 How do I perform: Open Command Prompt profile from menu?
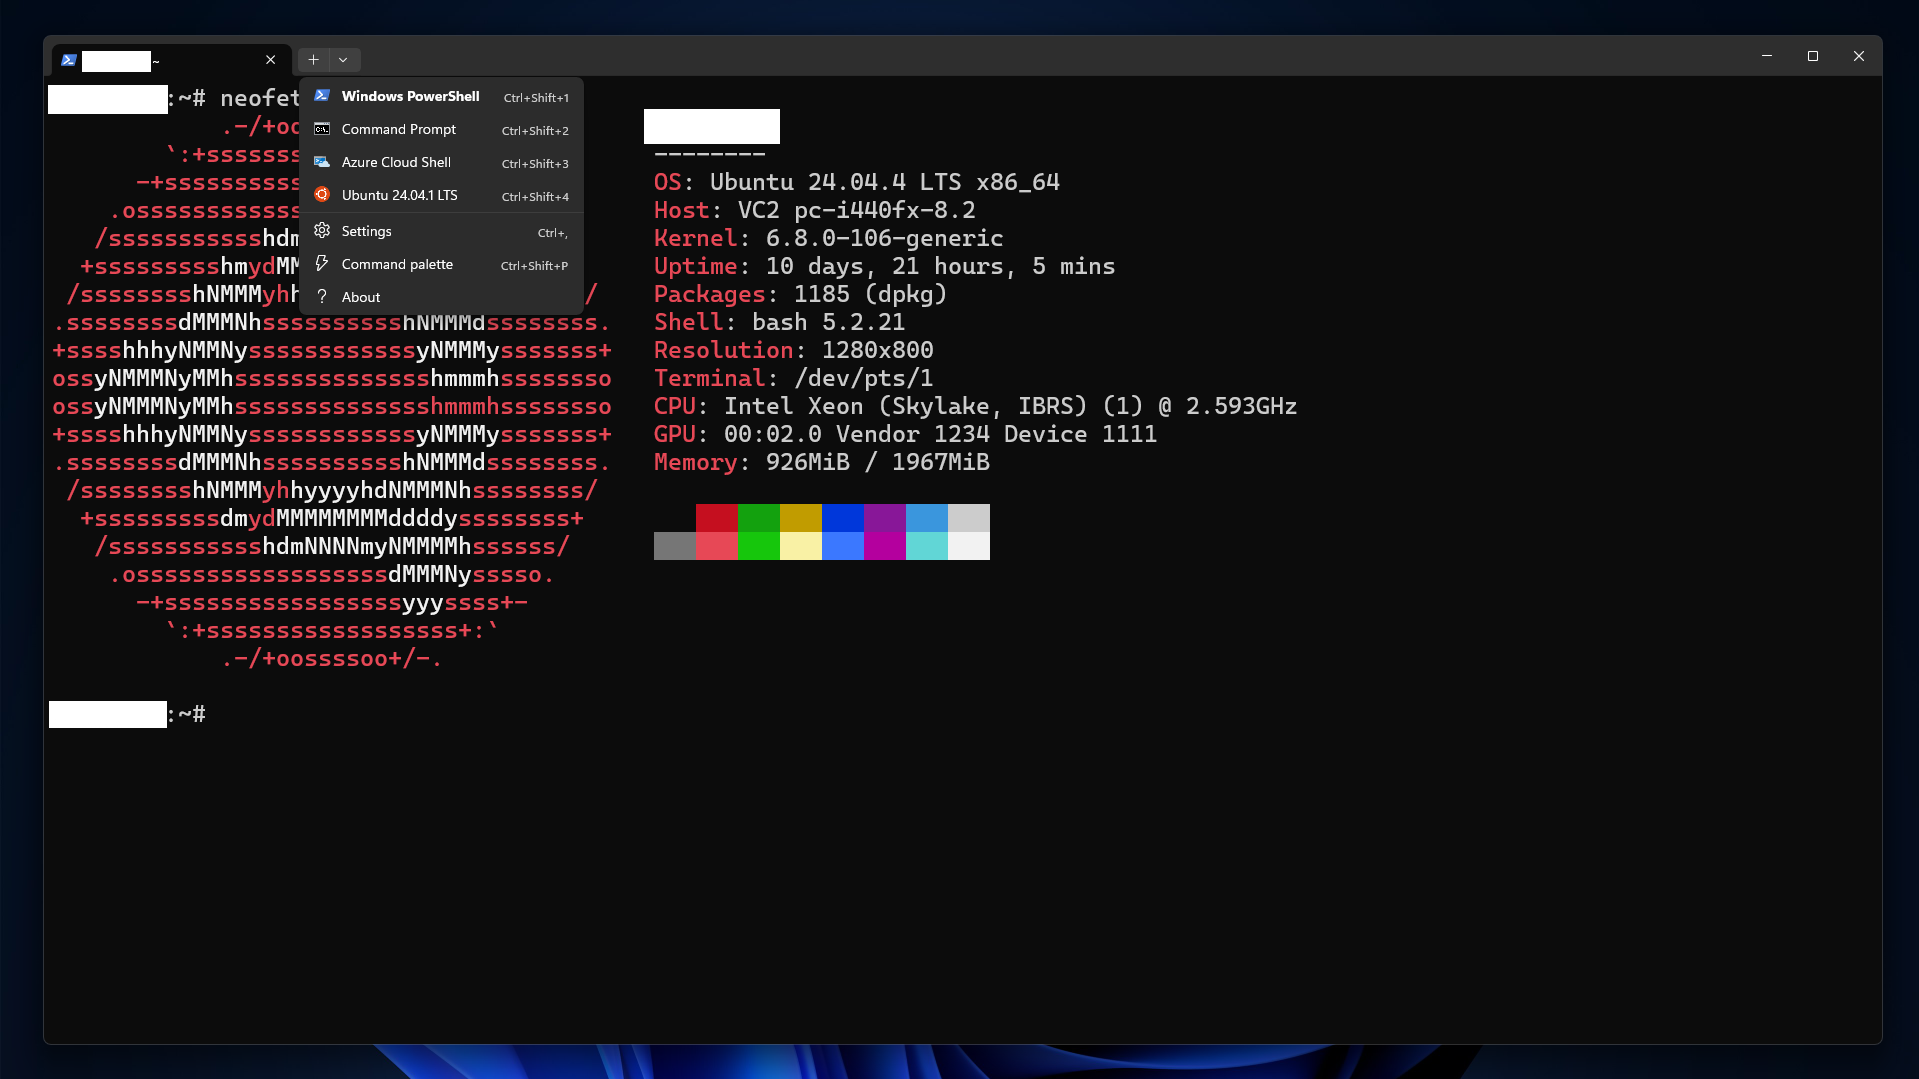(x=398, y=129)
